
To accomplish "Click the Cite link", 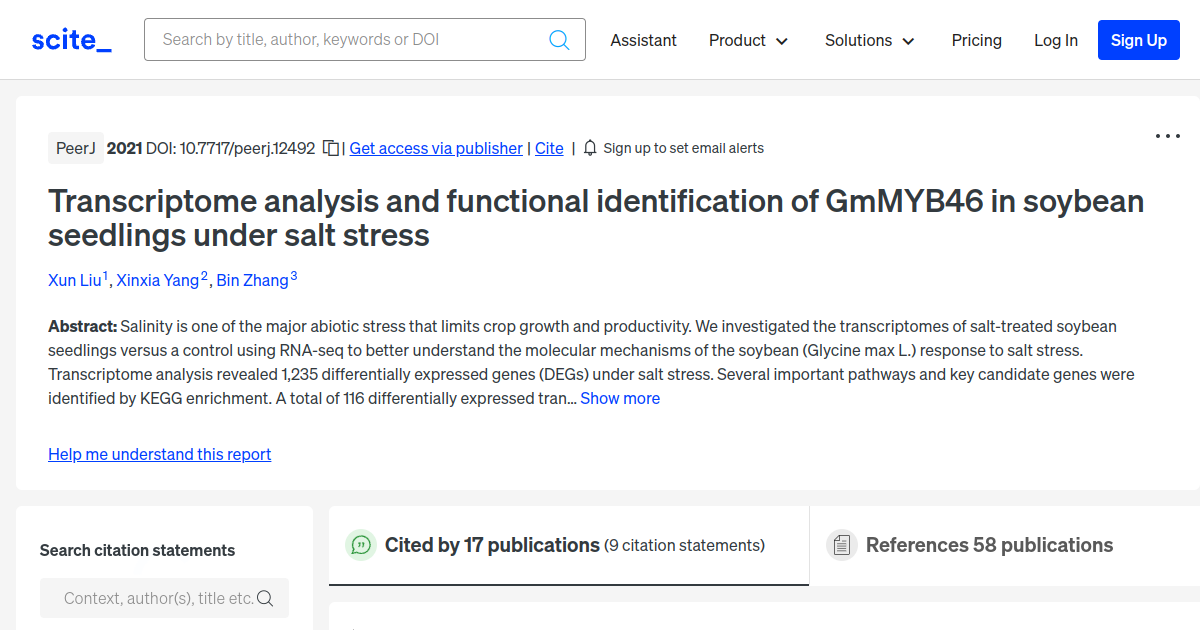I will (x=549, y=148).
